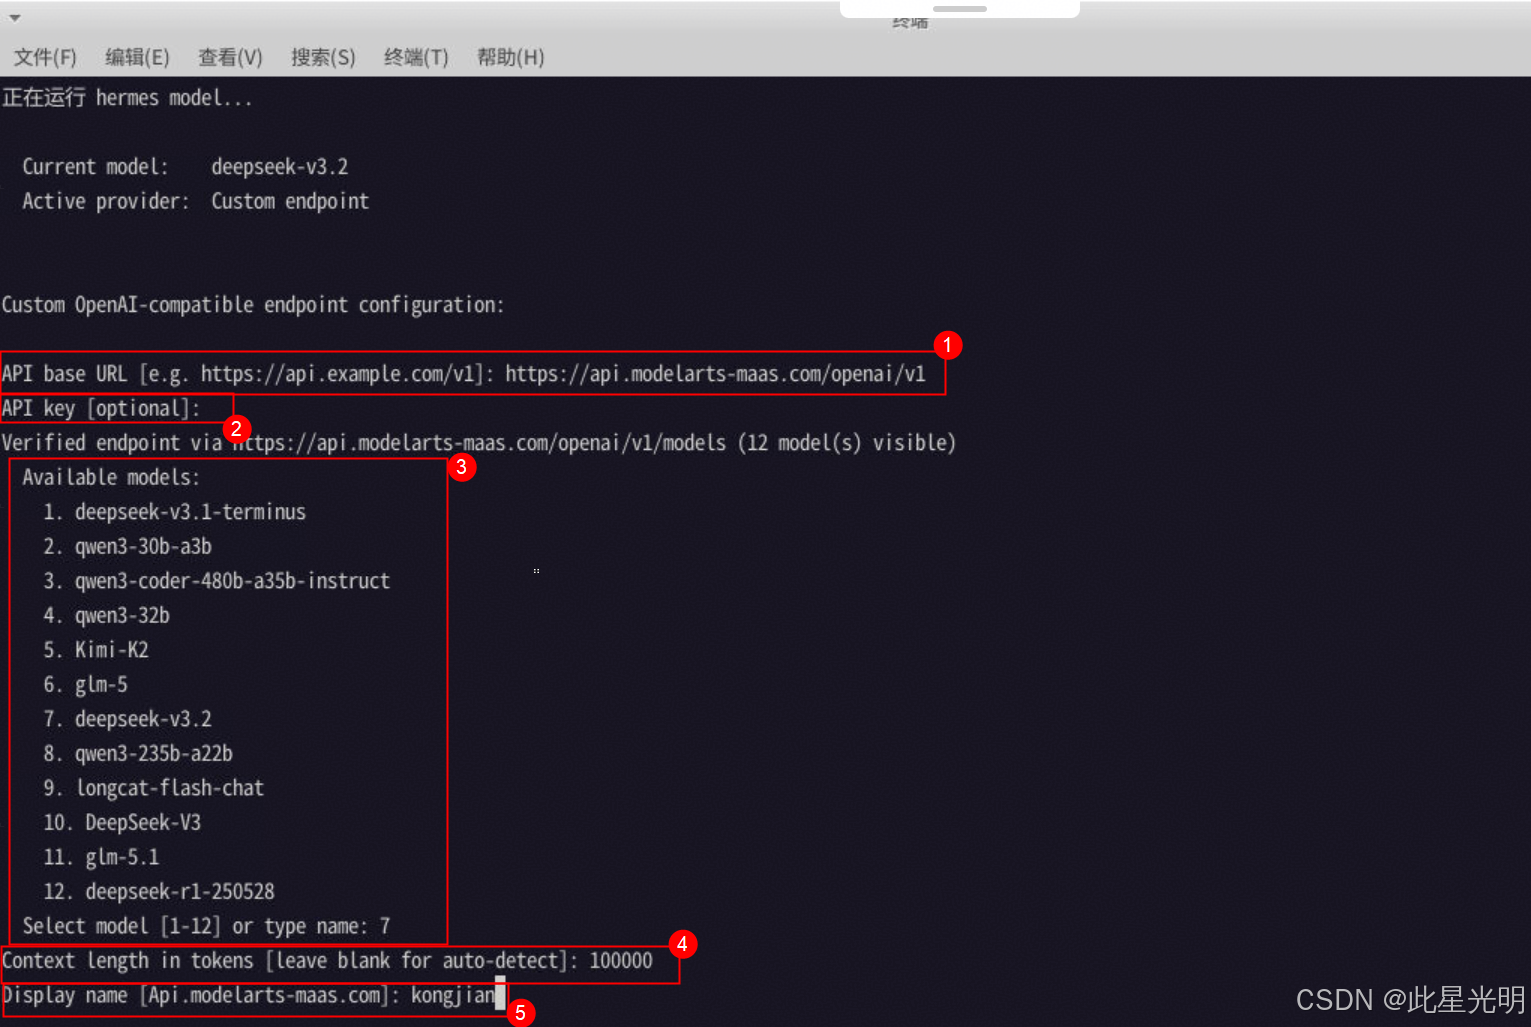Click list entry 'qwen3-235b-a22b'

(138, 754)
